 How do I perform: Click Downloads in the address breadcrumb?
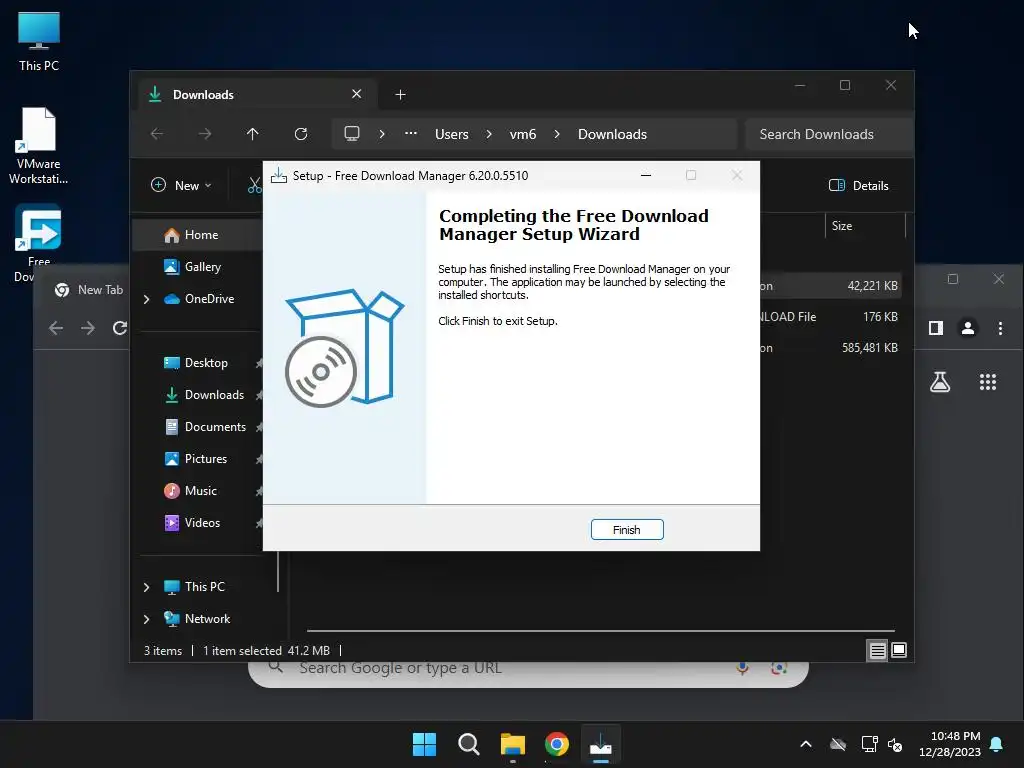(613, 134)
